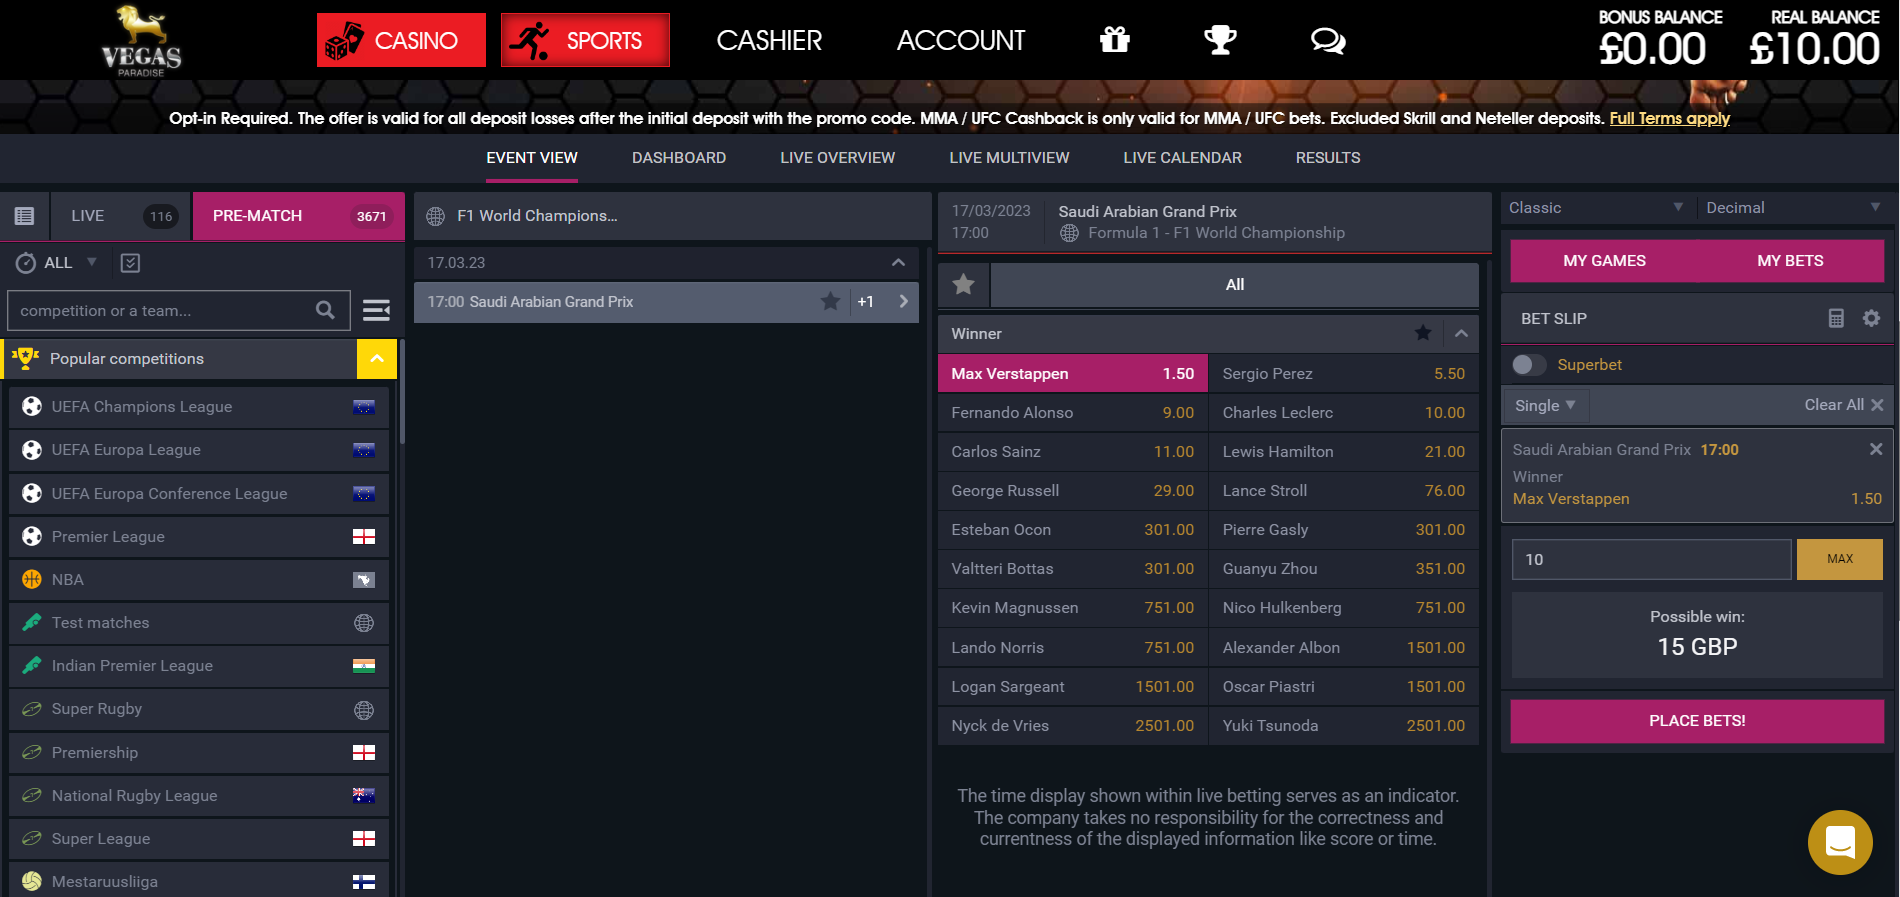Viewport: 1900px width, 897px height.
Task: Click the UEFA Champions League football icon
Action: click(x=32, y=406)
